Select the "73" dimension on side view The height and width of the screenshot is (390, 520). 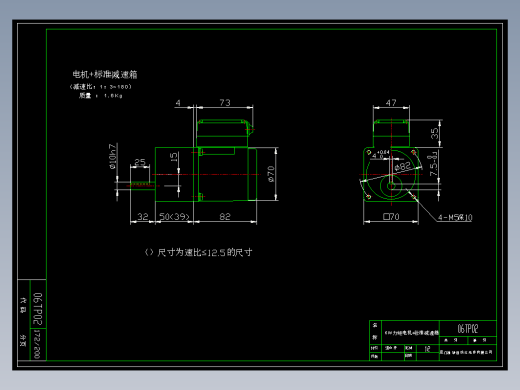pos(225,102)
